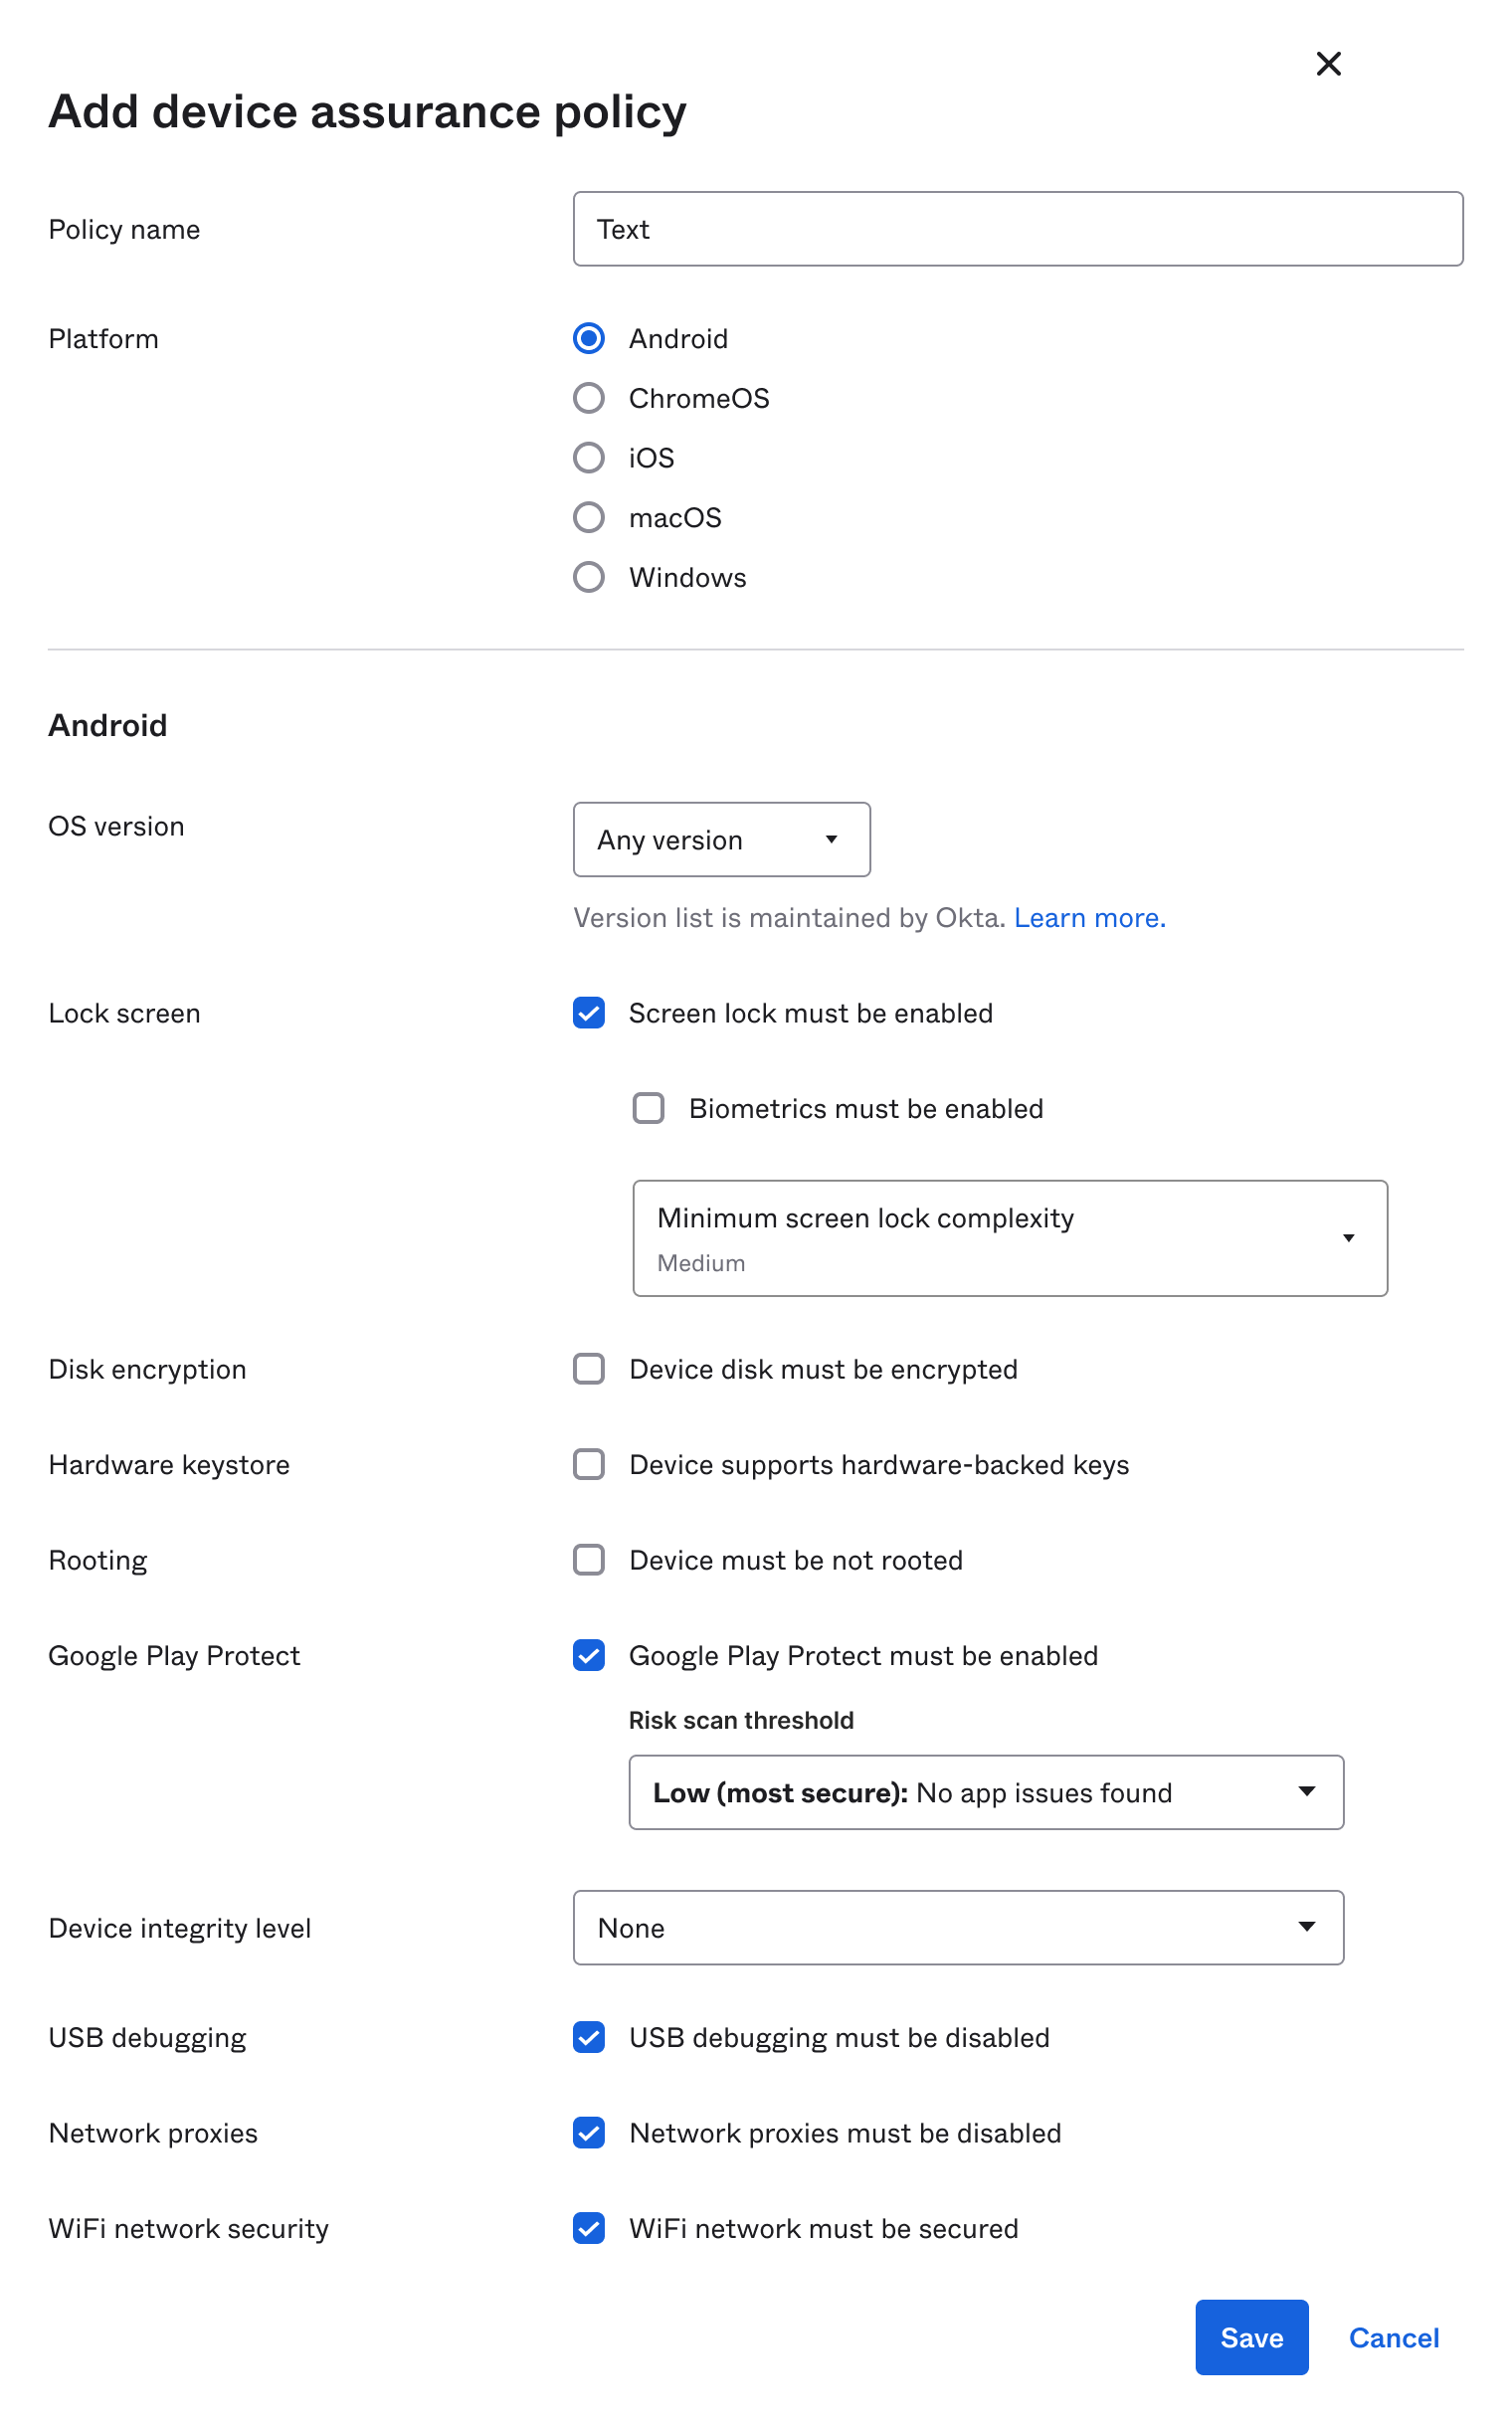Select the Android platform radio button
Viewport: 1512px width, 2423px height.
(589, 339)
